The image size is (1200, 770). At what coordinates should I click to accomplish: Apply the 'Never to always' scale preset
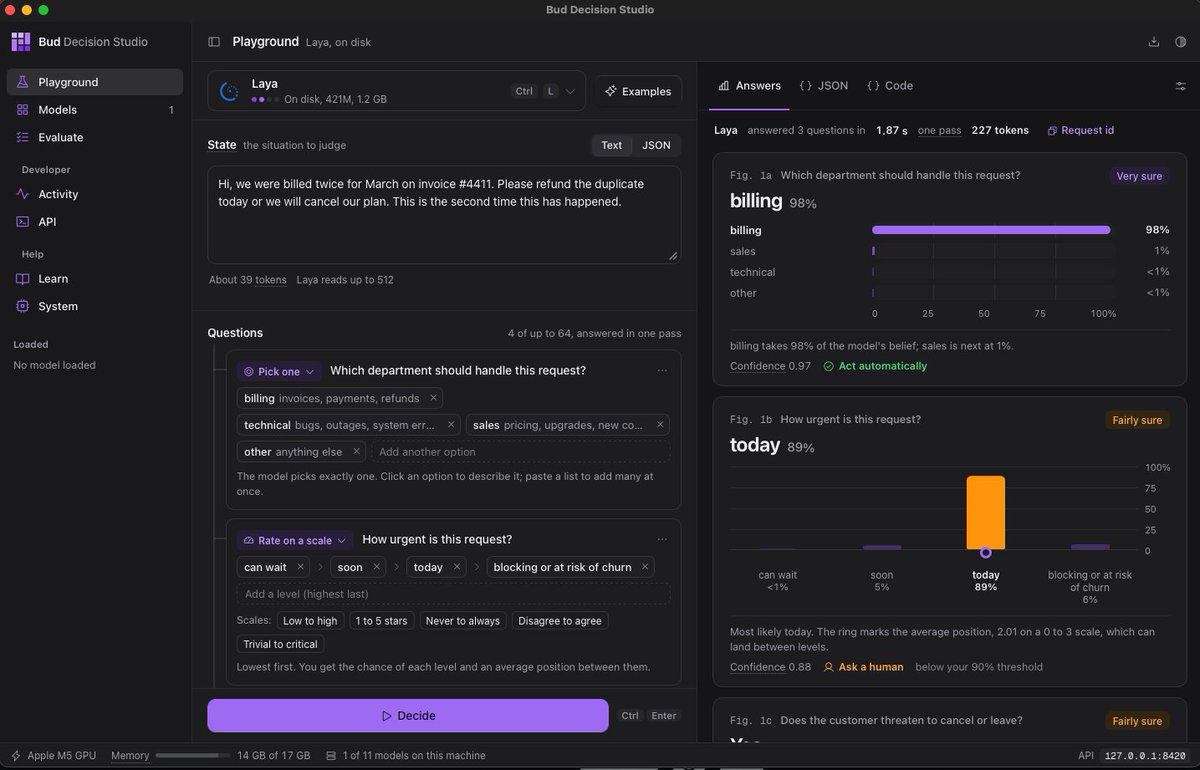pyautogui.click(x=462, y=621)
